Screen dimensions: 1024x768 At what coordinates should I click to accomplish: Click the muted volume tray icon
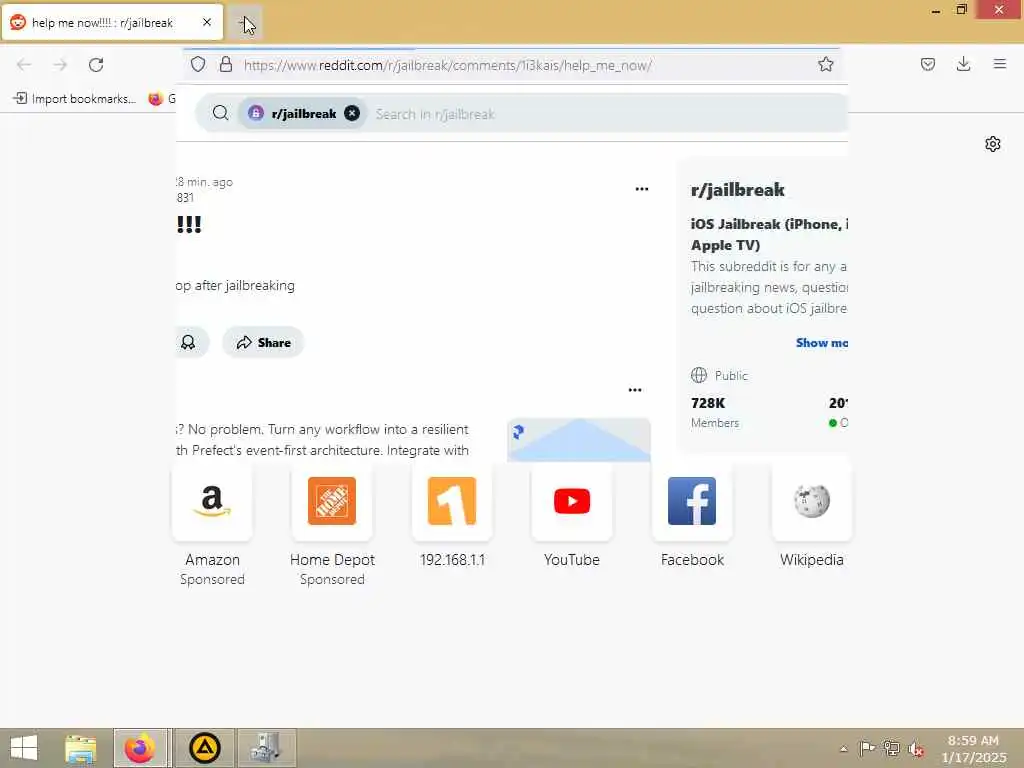coord(916,748)
